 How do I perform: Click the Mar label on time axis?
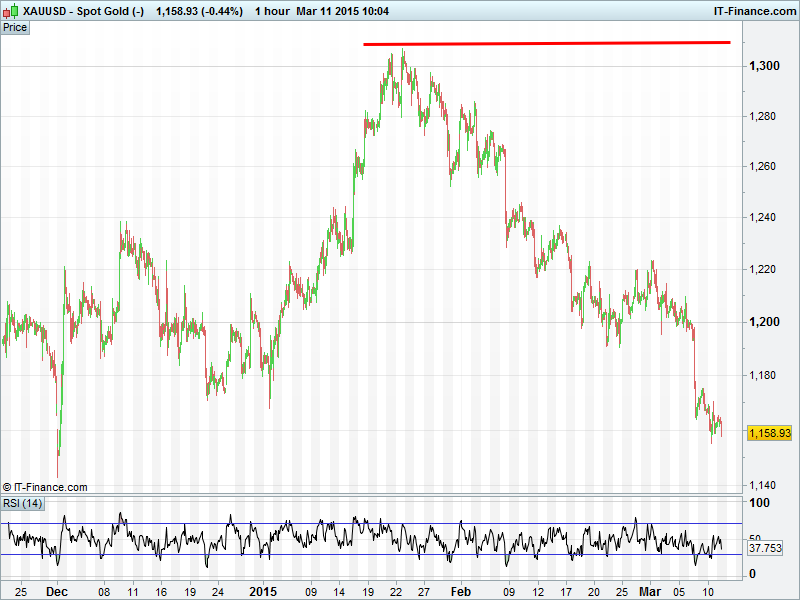[x=650, y=591]
